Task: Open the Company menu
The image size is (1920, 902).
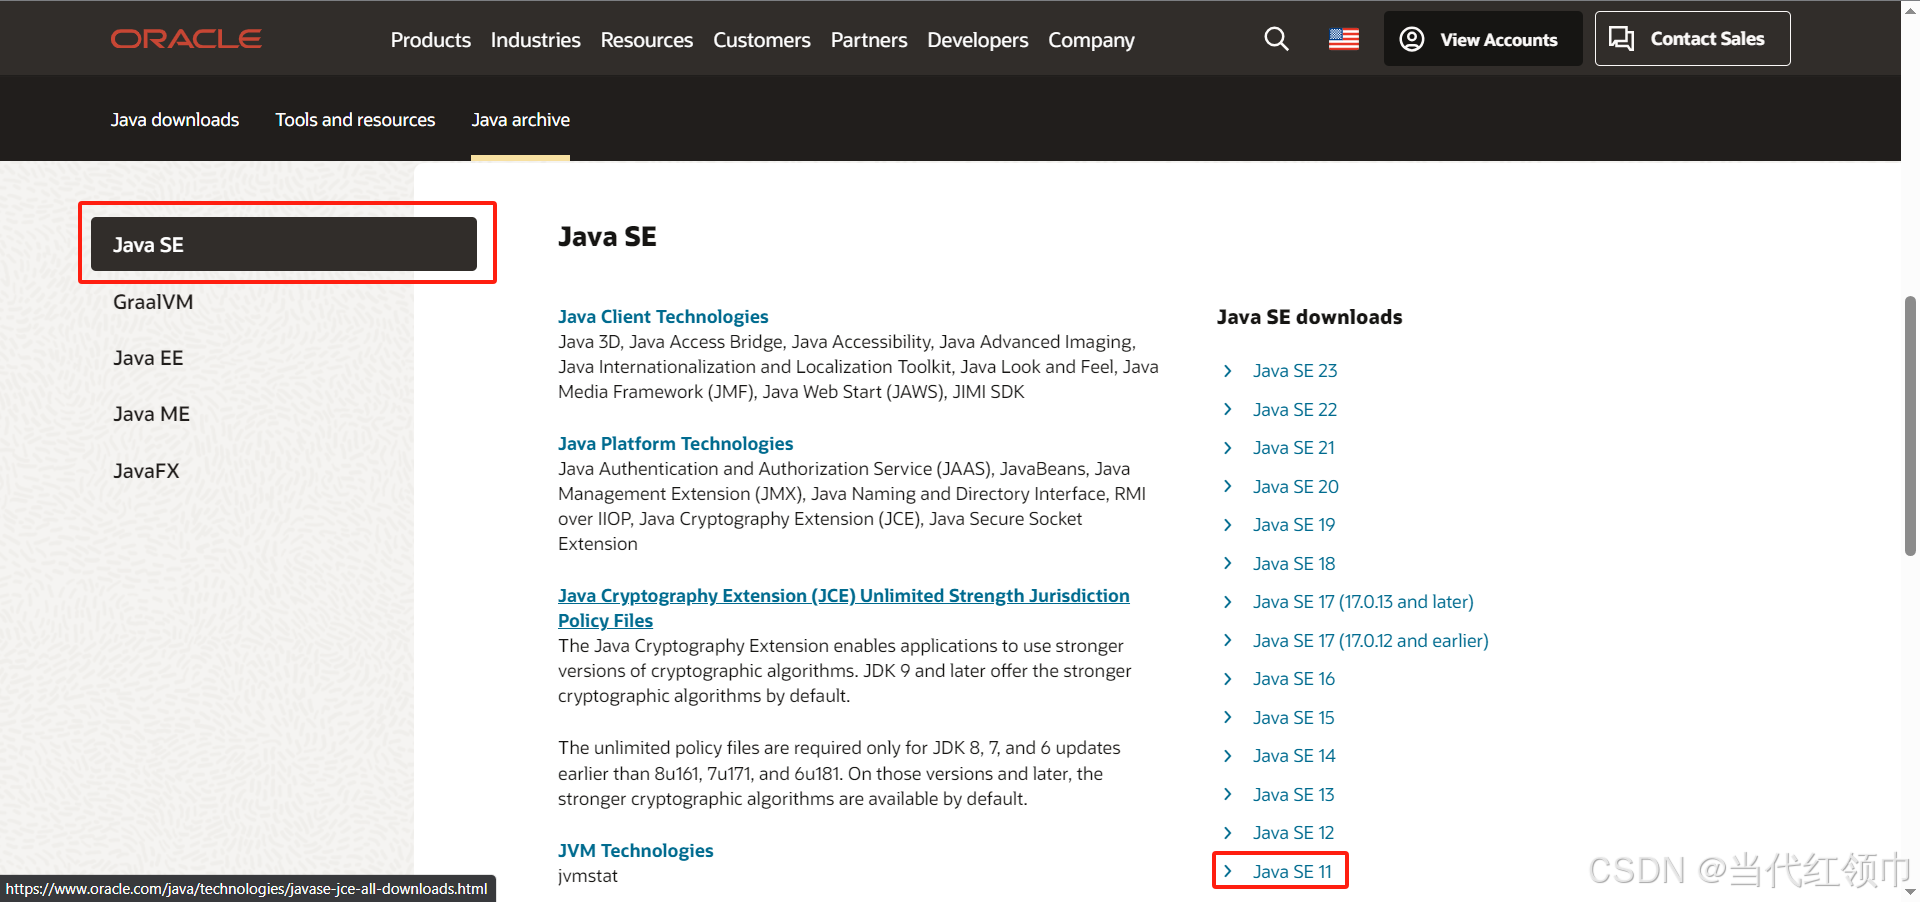Action: click(1091, 40)
